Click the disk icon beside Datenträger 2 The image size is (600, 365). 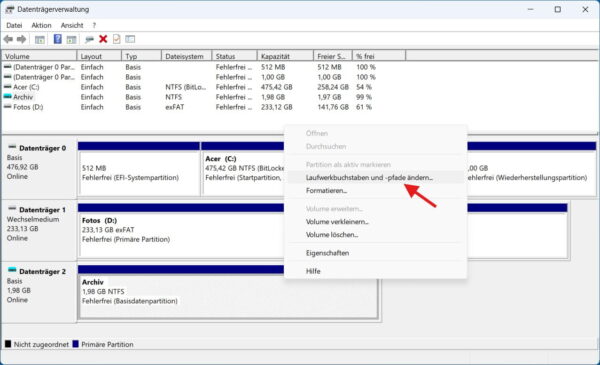[x=12, y=270]
